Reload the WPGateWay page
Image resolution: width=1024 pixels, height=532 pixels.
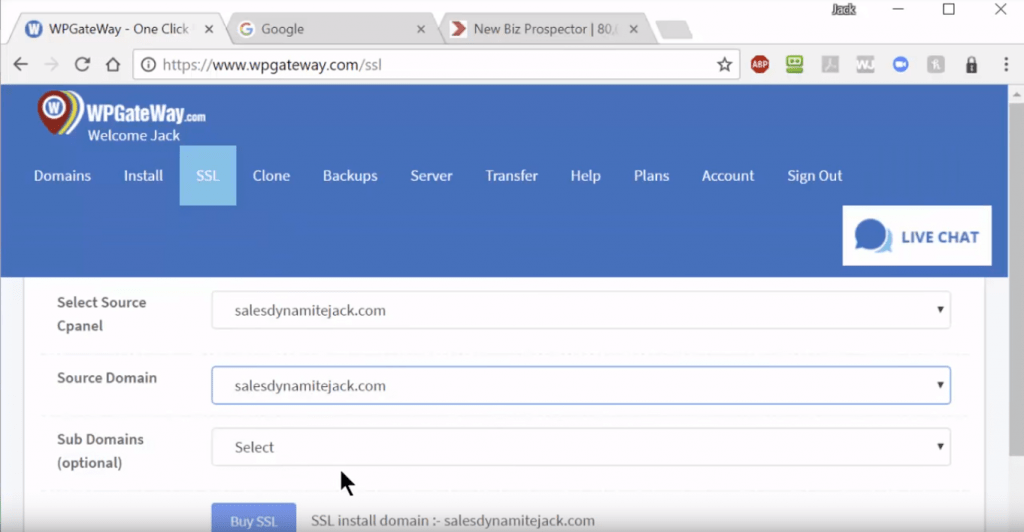82,65
